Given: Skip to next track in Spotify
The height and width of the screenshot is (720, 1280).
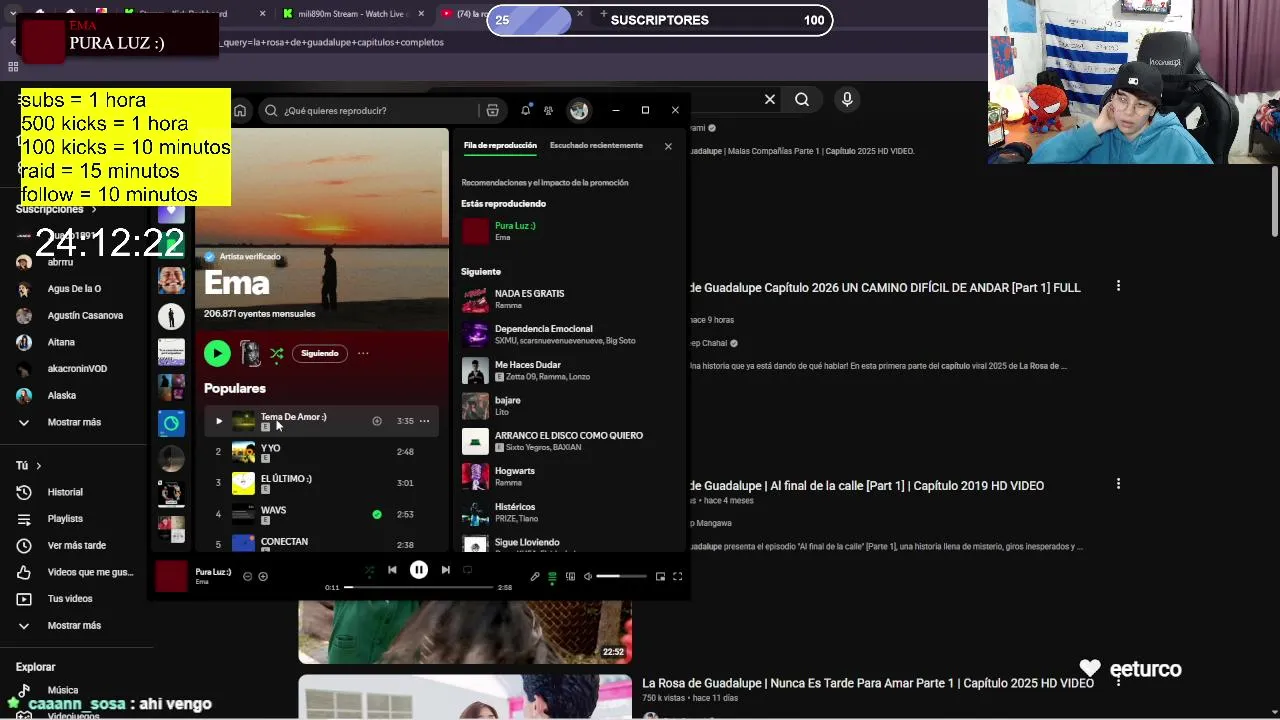Looking at the screenshot, I should (446, 570).
